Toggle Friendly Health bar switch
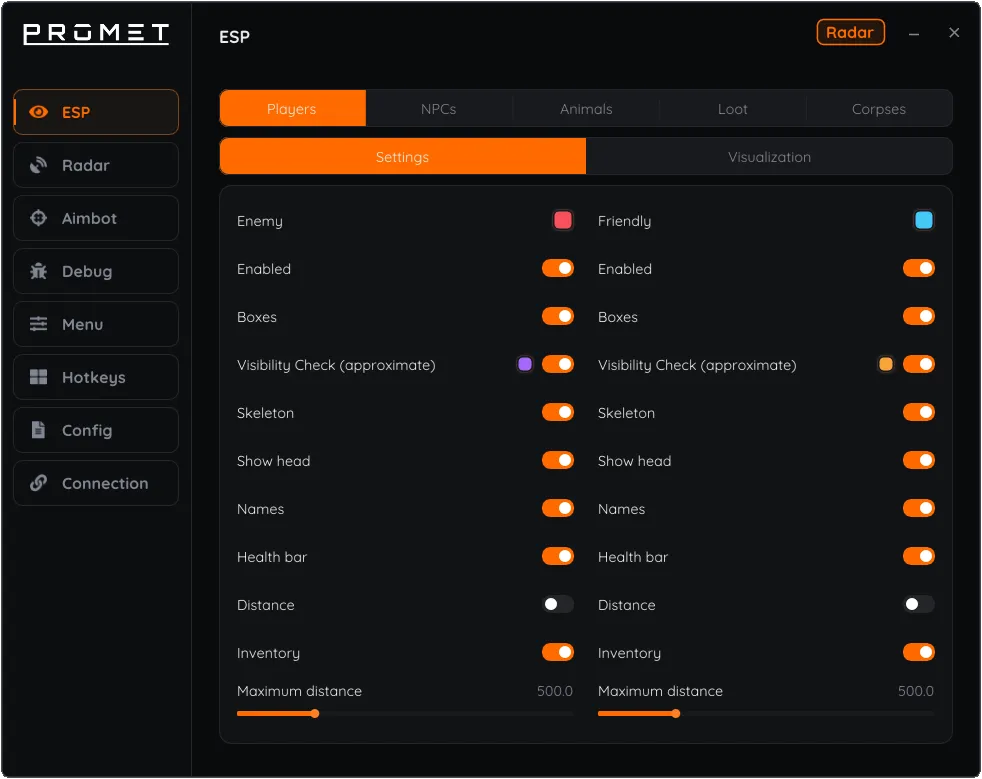Image resolution: width=982 pixels, height=779 pixels. (919, 556)
